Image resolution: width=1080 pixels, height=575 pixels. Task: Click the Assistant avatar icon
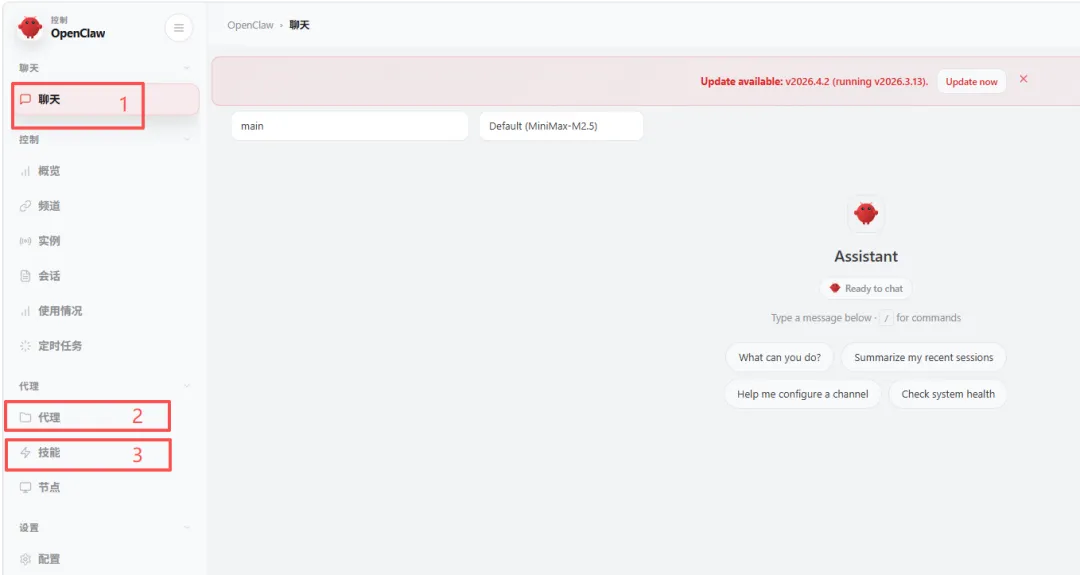866,213
